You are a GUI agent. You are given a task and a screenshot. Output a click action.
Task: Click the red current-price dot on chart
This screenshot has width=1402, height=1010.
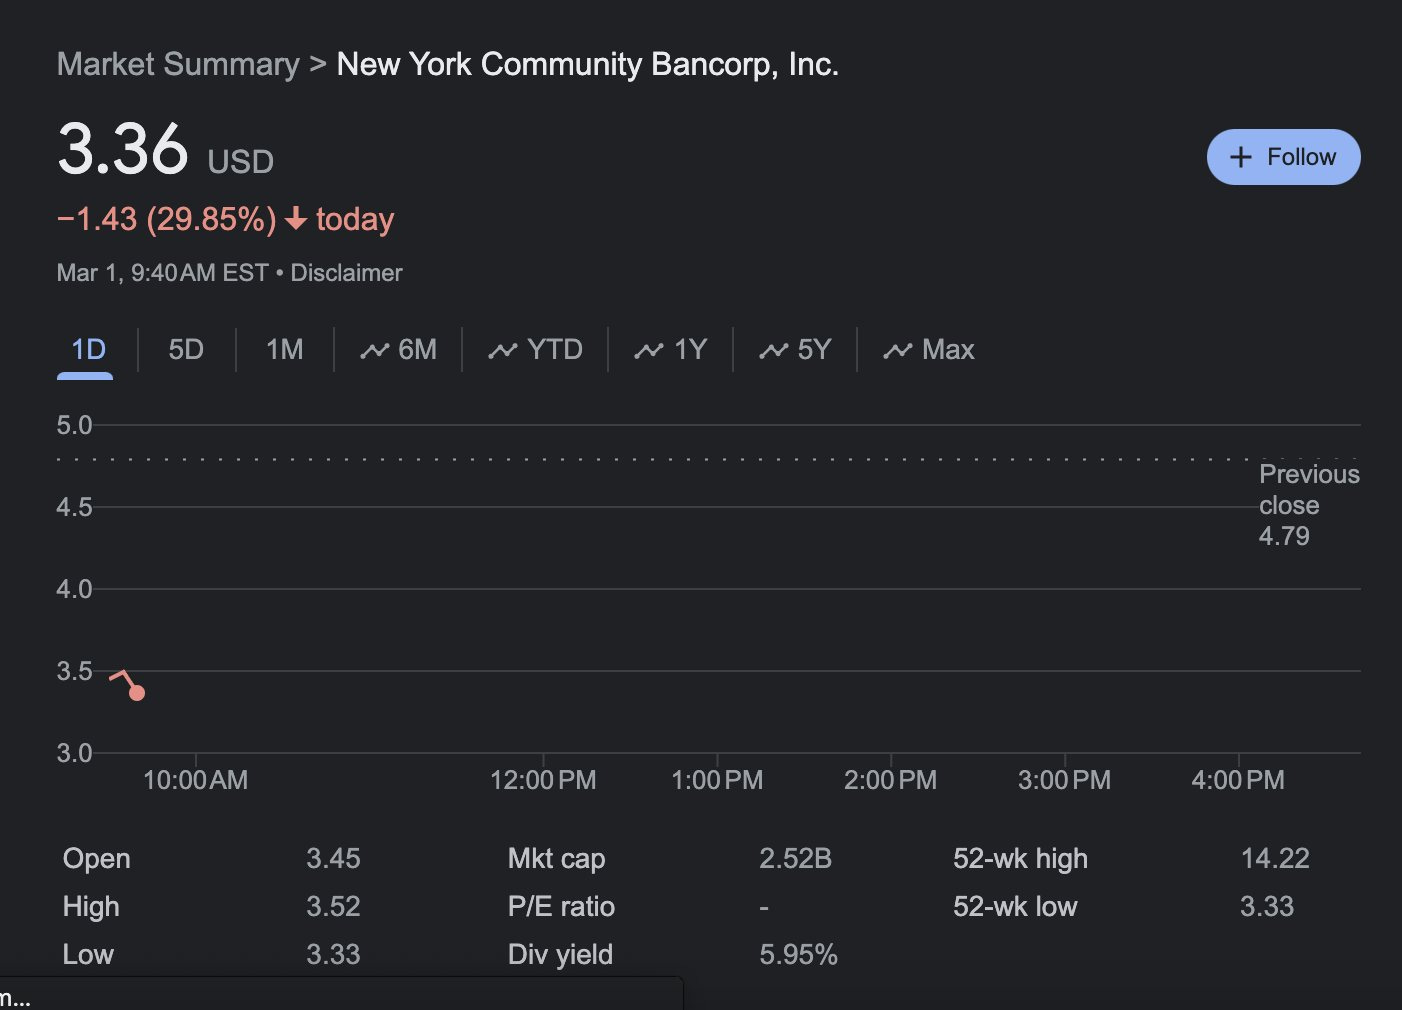[137, 693]
